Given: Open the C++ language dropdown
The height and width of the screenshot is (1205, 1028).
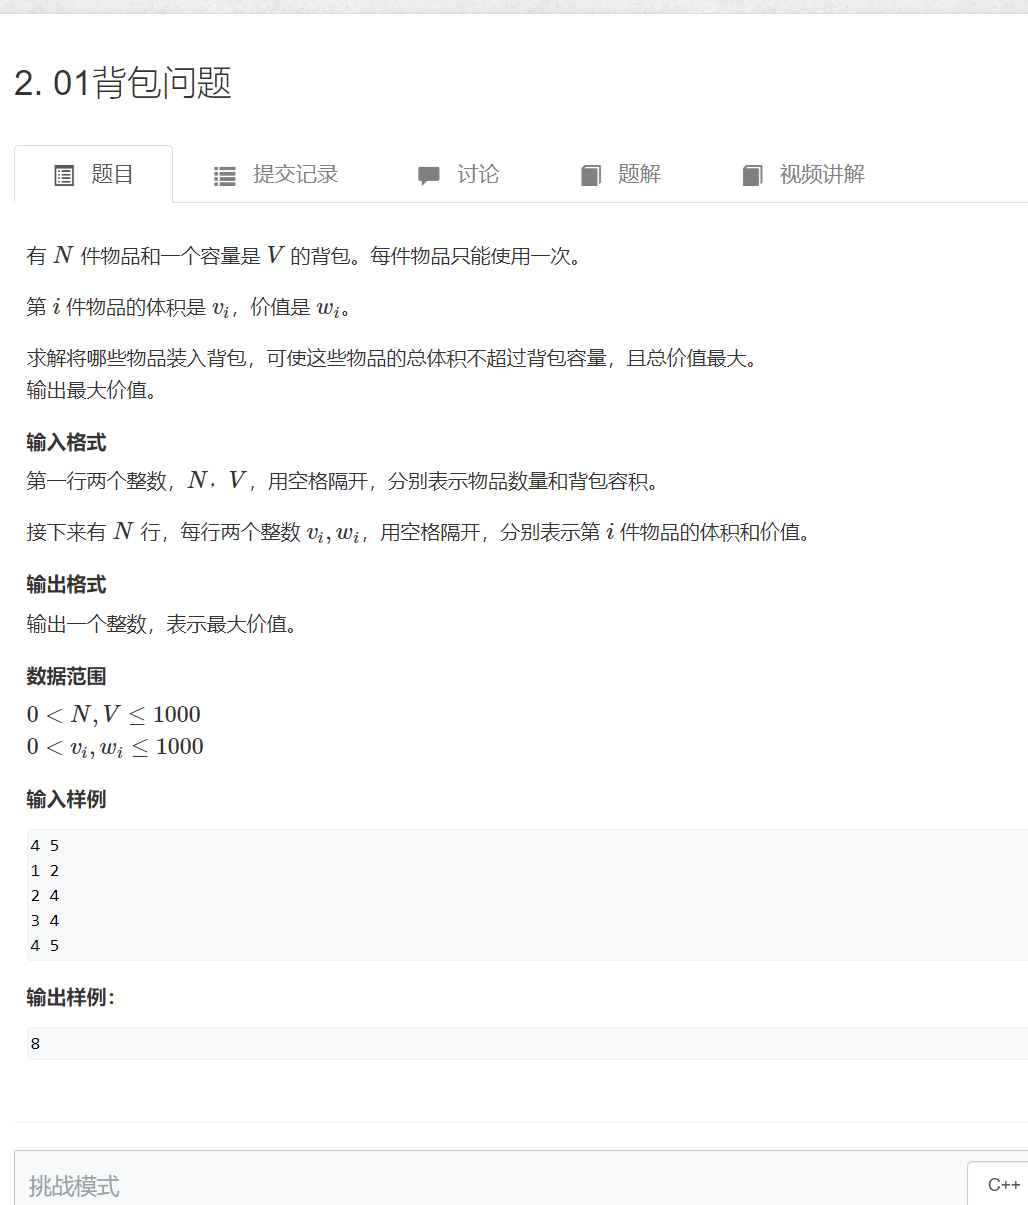Looking at the screenshot, I should 998,1184.
